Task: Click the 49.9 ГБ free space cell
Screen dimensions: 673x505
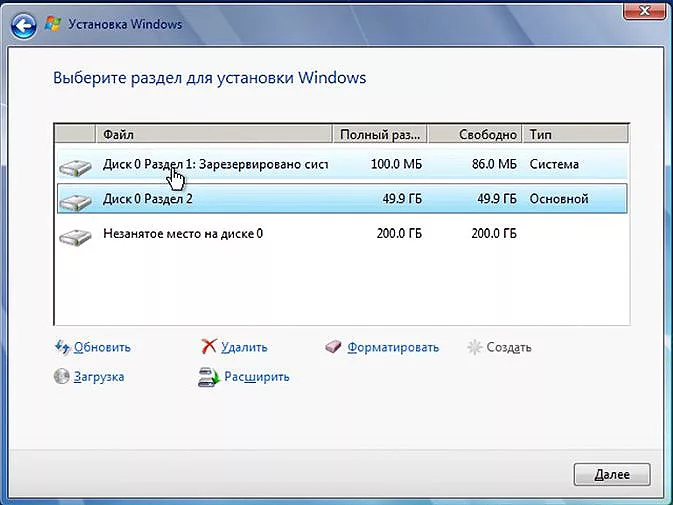Action: pos(497,199)
